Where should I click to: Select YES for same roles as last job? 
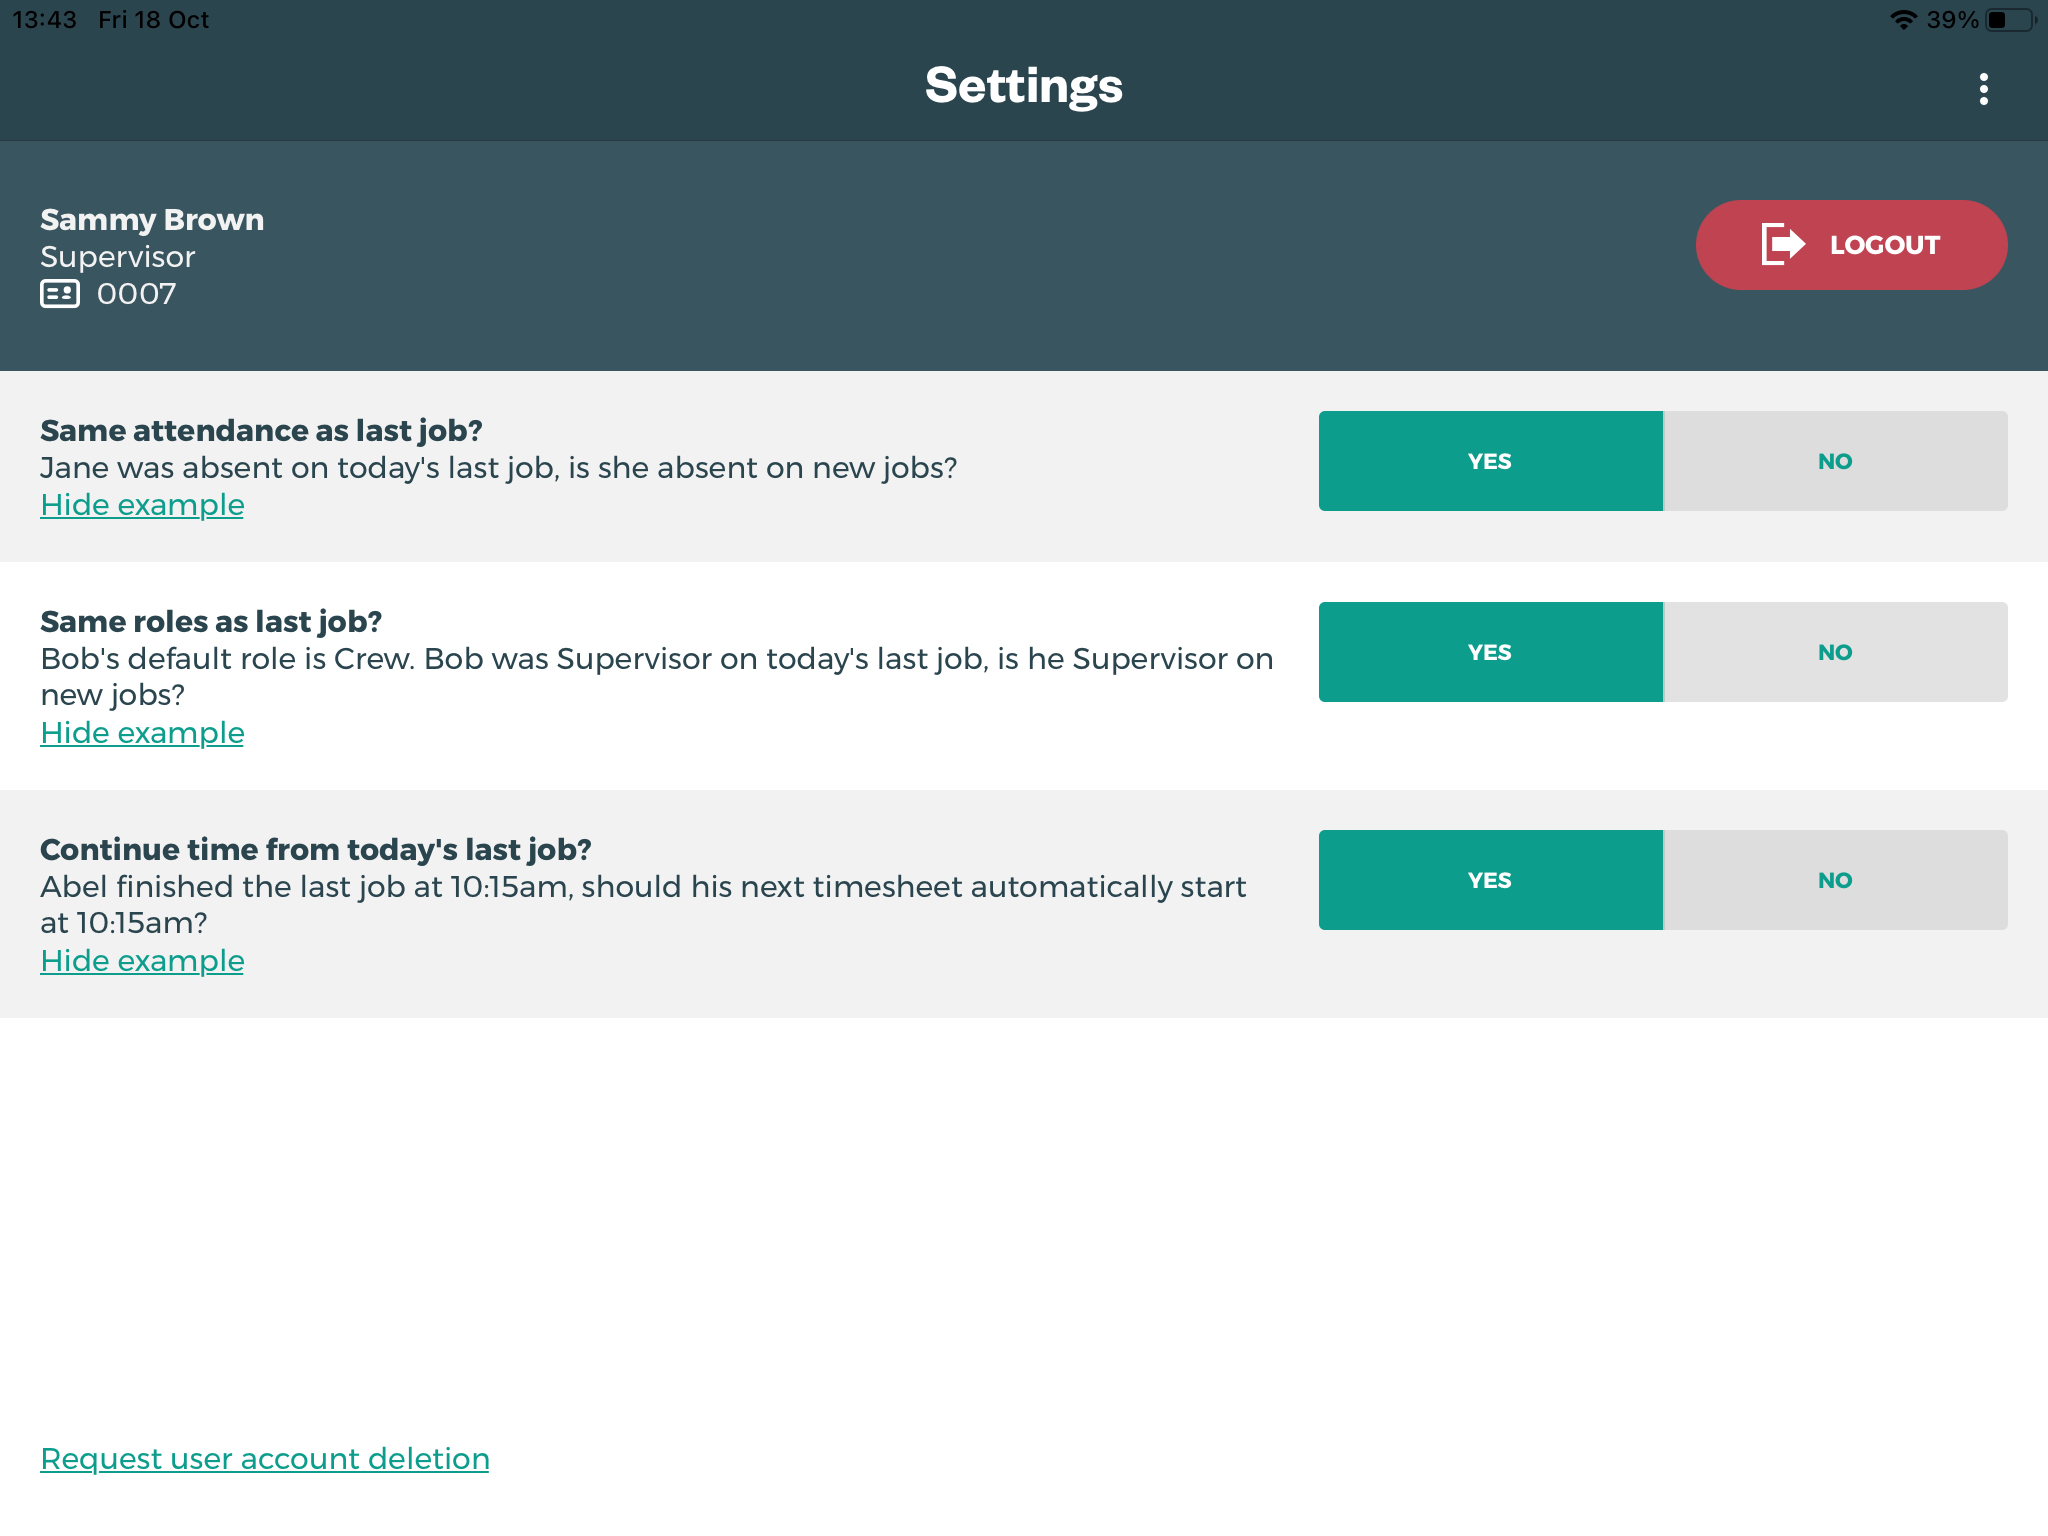point(1490,652)
